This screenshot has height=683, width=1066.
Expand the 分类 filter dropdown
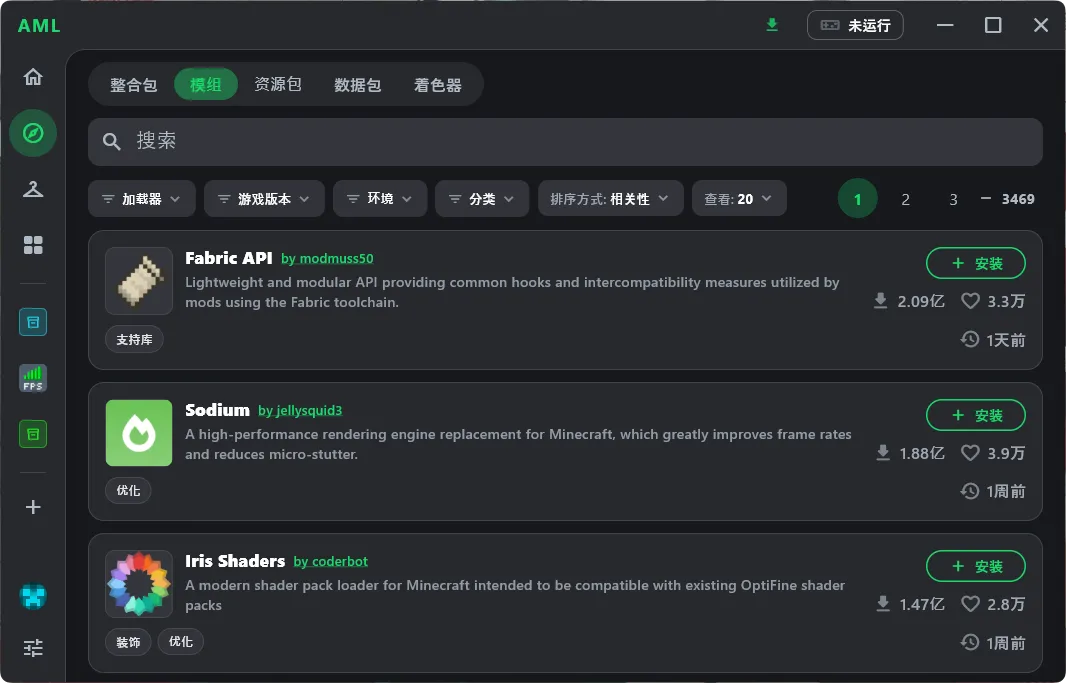click(481, 198)
